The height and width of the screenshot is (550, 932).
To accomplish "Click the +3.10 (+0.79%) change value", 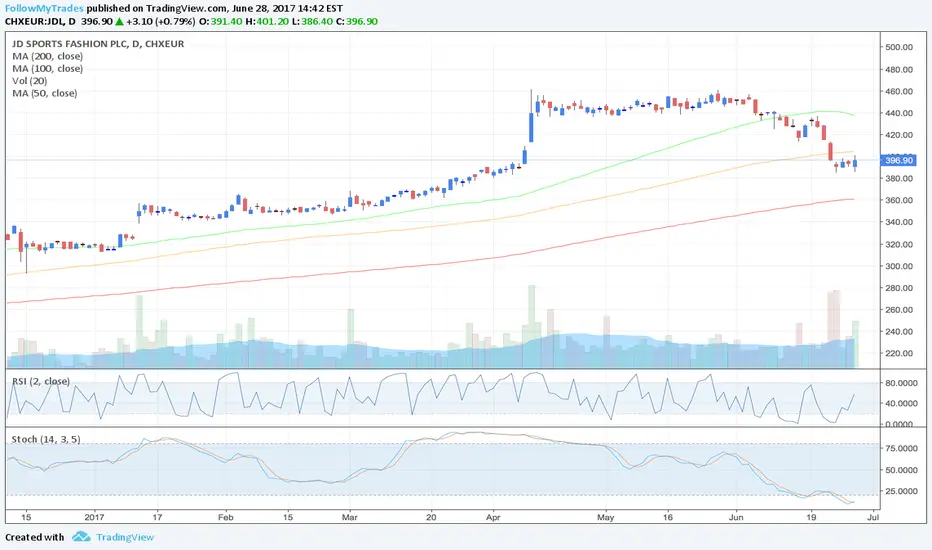I will click(160, 21).
